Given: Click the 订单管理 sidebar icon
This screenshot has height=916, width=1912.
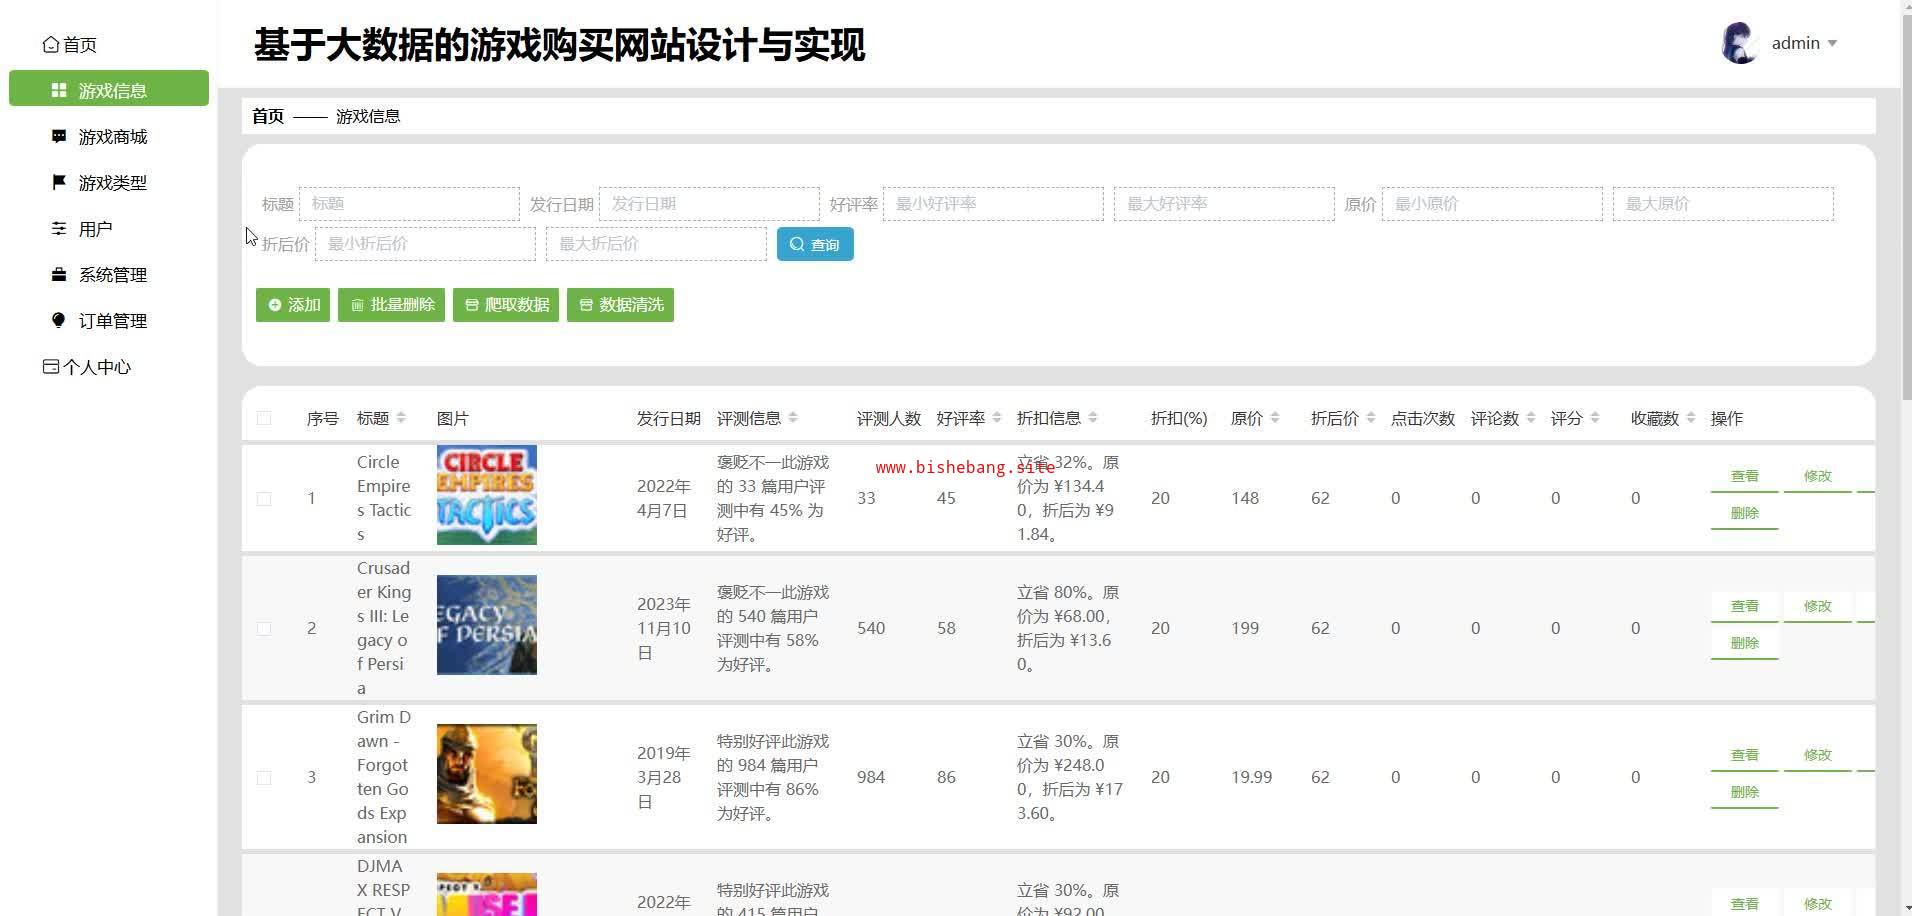Looking at the screenshot, I should (x=59, y=320).
